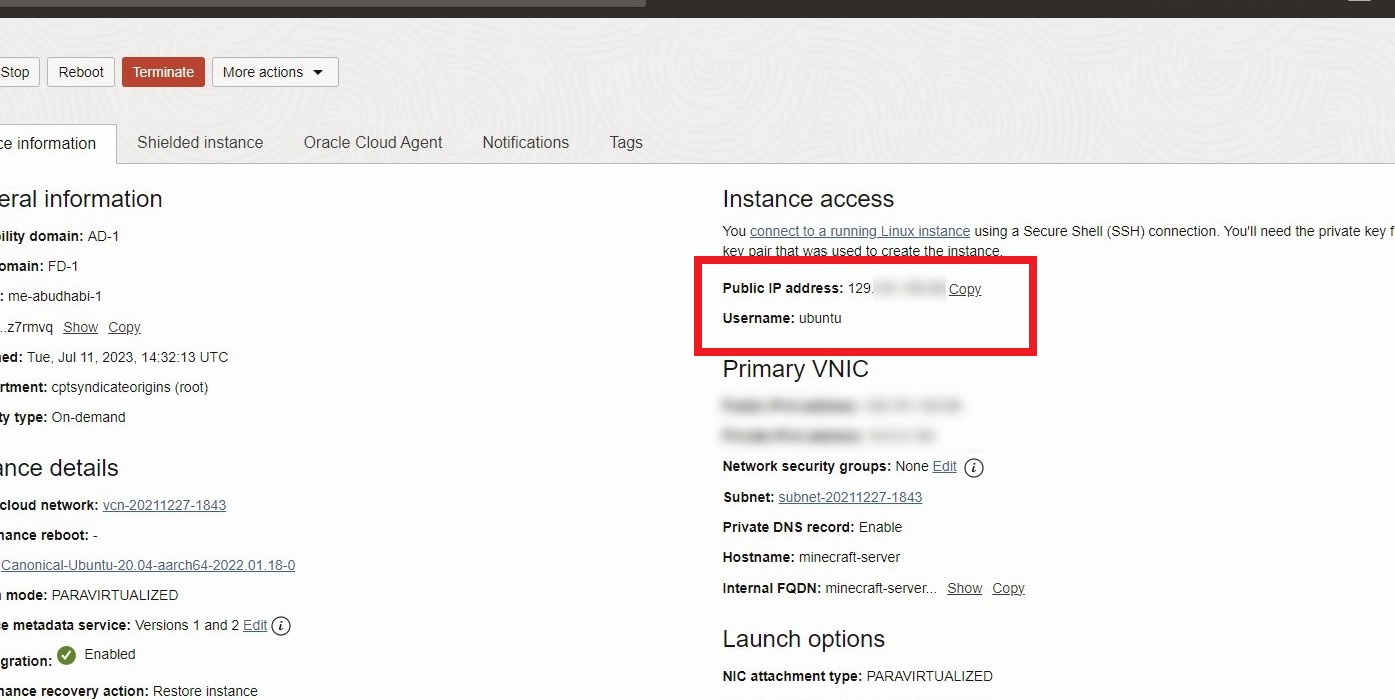The height and width of the screenshot is (700, 1395).
Task: Click the info icon next to metadata service Edit
Action: click(x=281, y=625)
